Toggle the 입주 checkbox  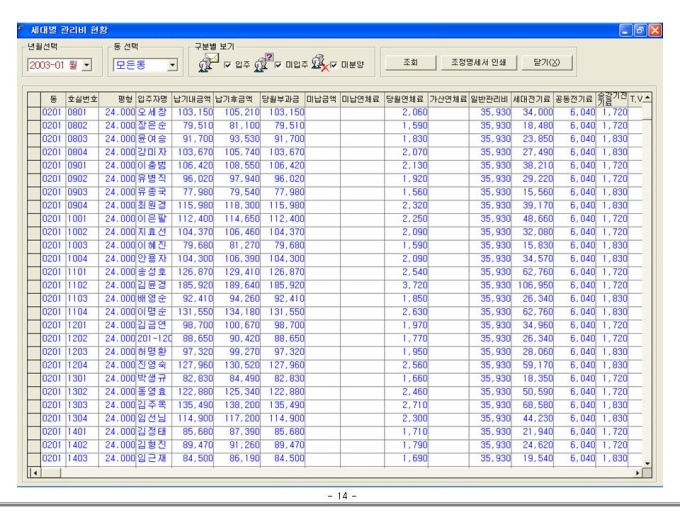(229, 65)
